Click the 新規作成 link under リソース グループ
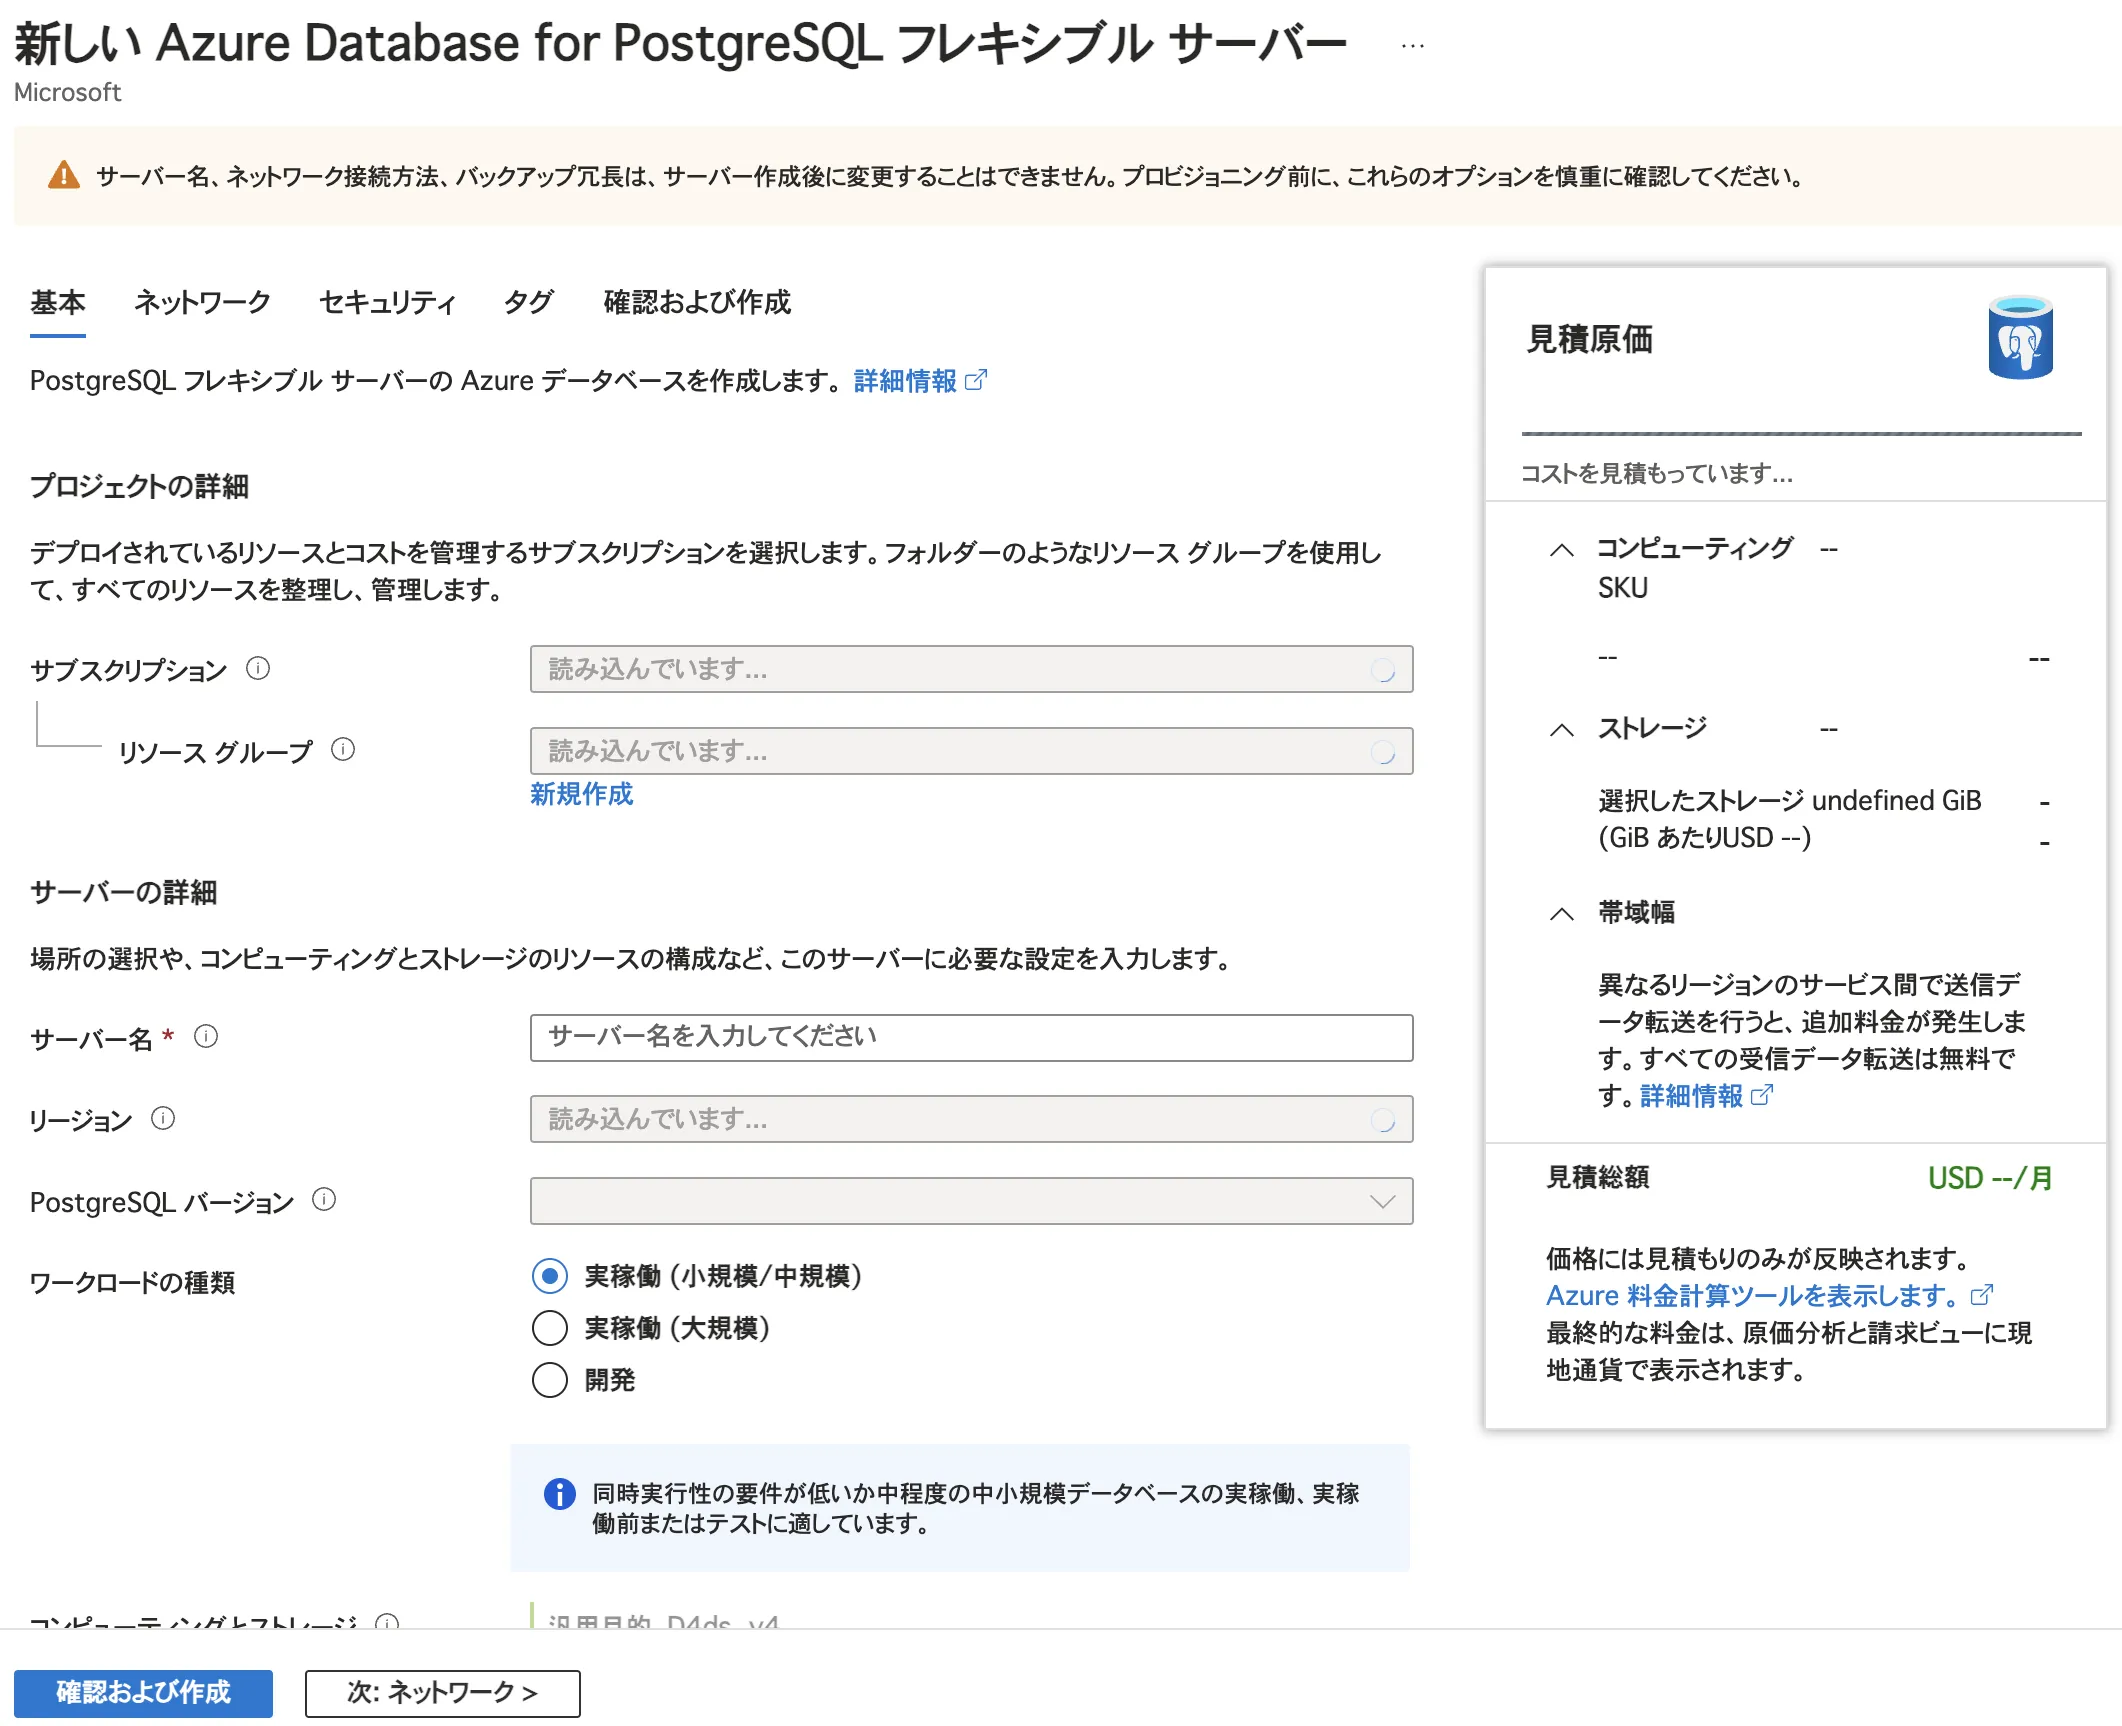The height and width of the screenshot is (1726, 2122). click(581, 795)
